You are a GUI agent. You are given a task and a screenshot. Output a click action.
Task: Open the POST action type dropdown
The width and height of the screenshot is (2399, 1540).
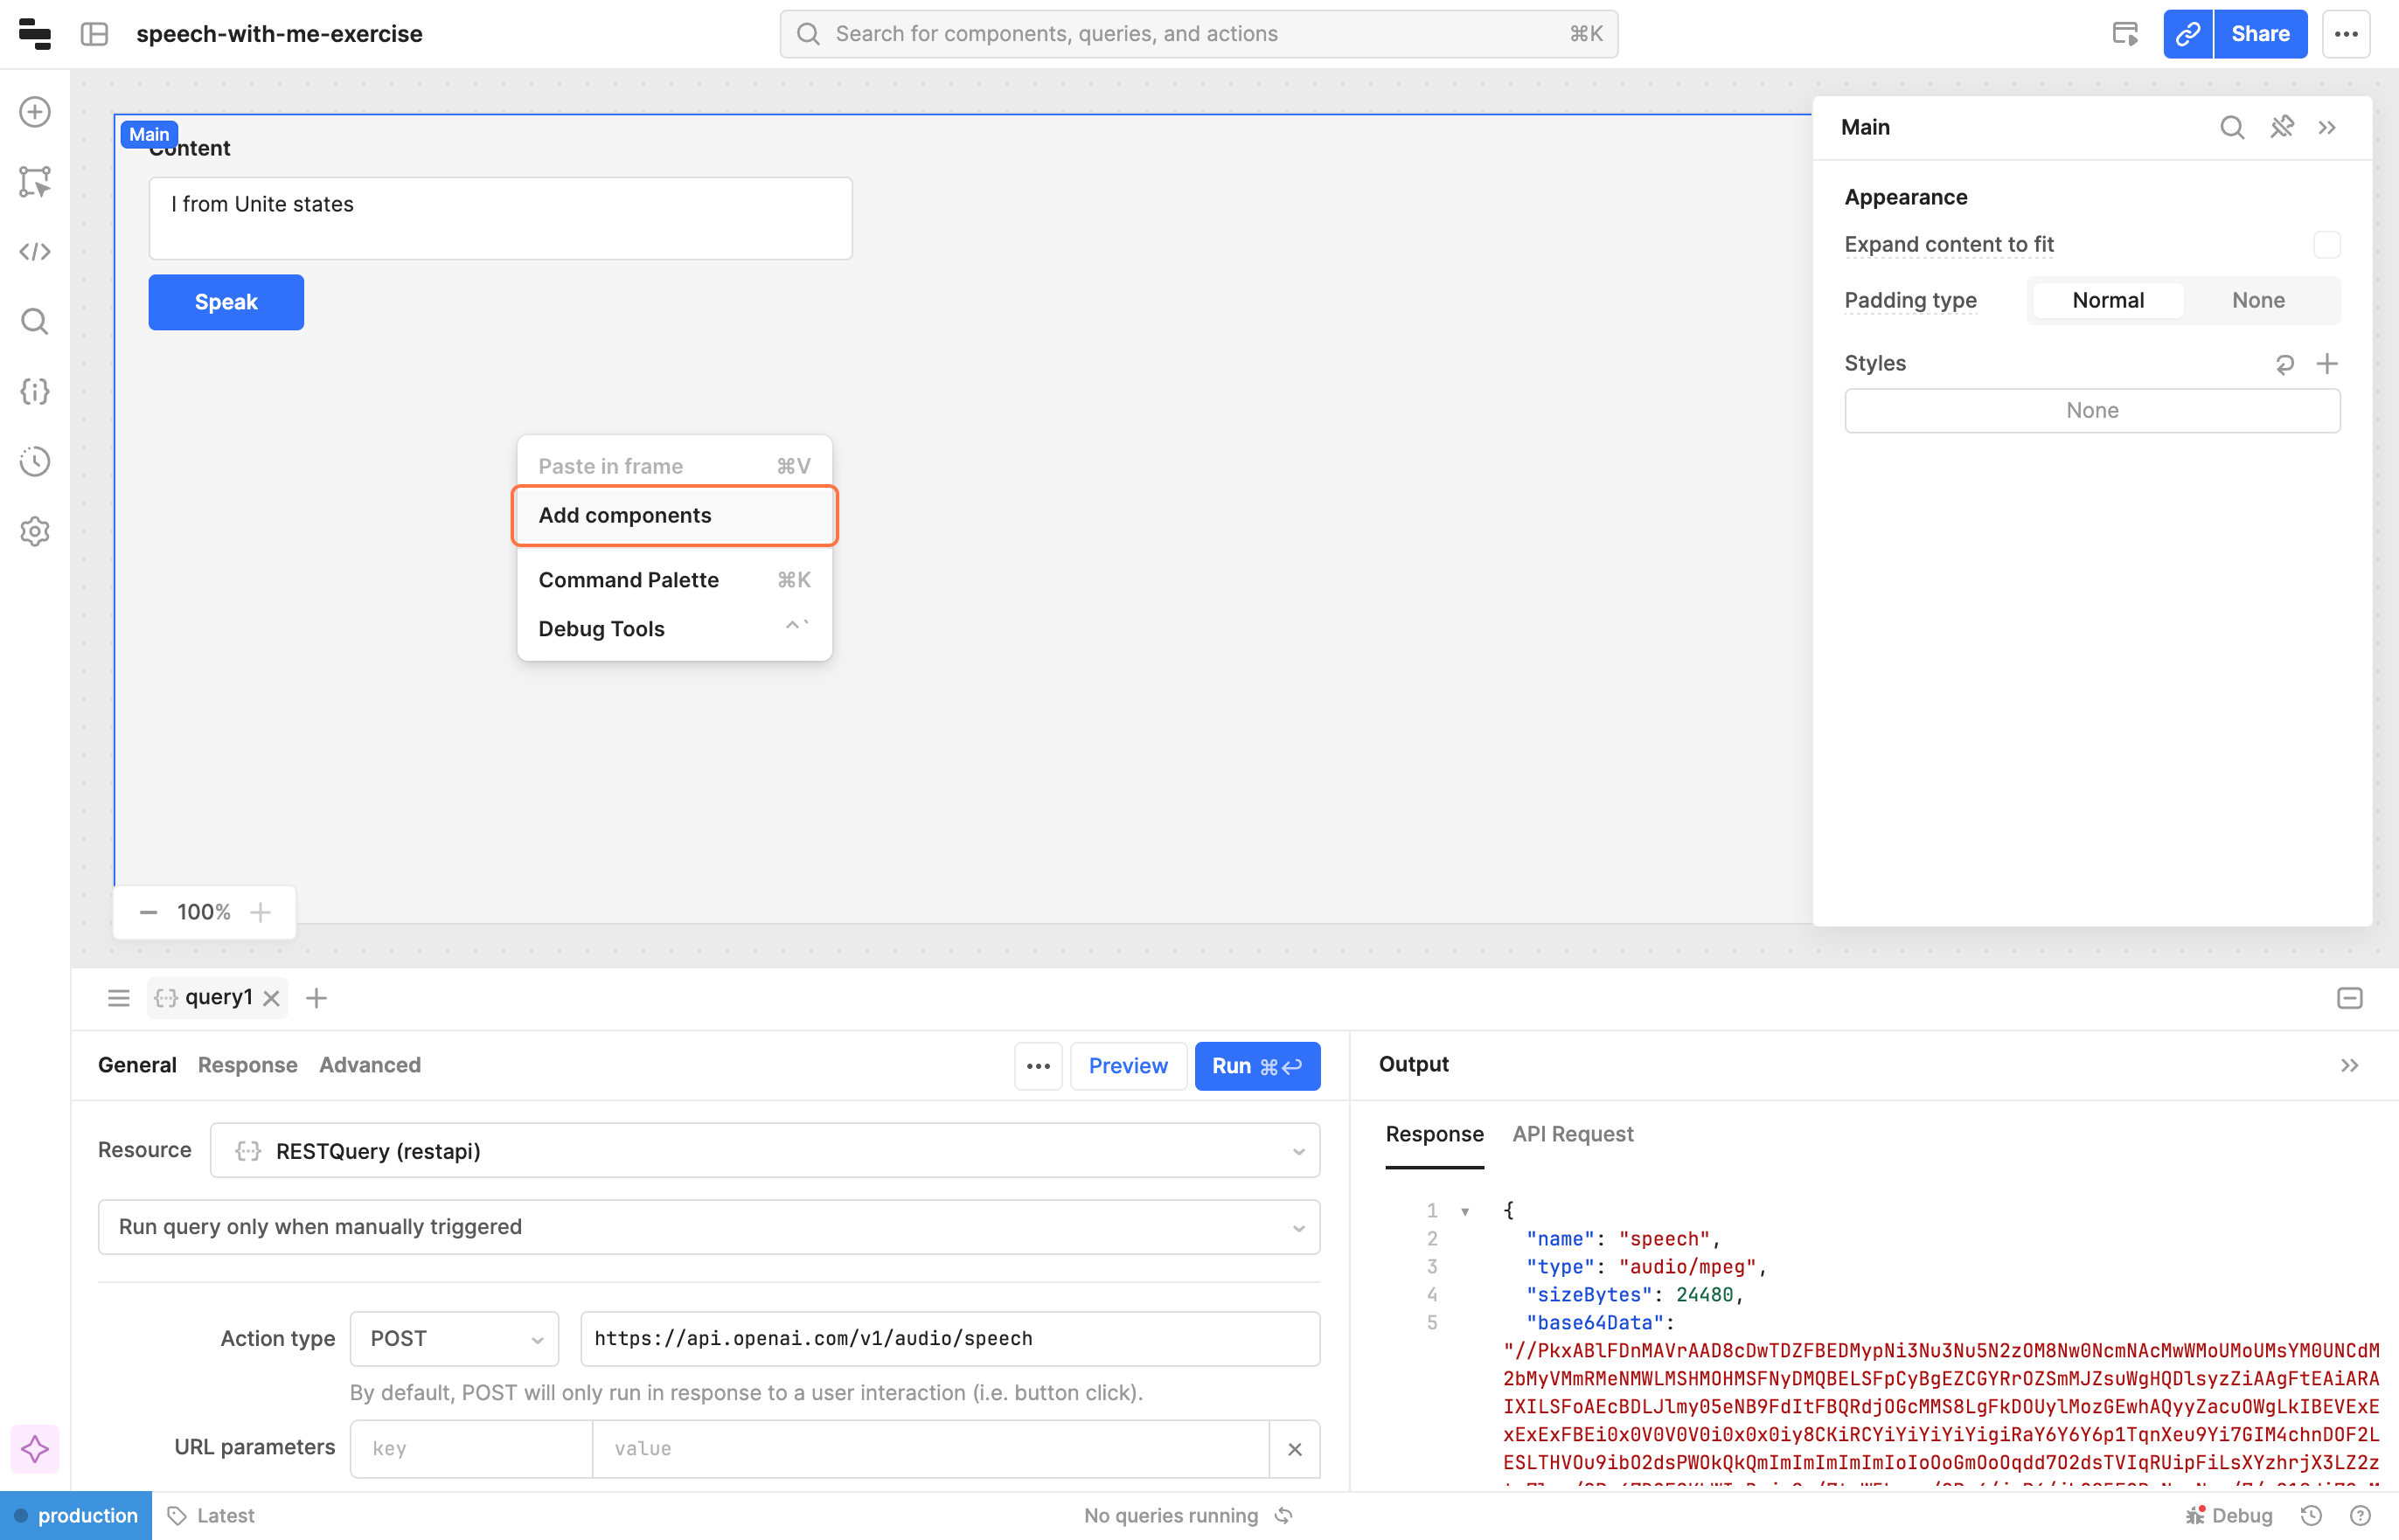pyautogui.click(x=454, y=1338)
